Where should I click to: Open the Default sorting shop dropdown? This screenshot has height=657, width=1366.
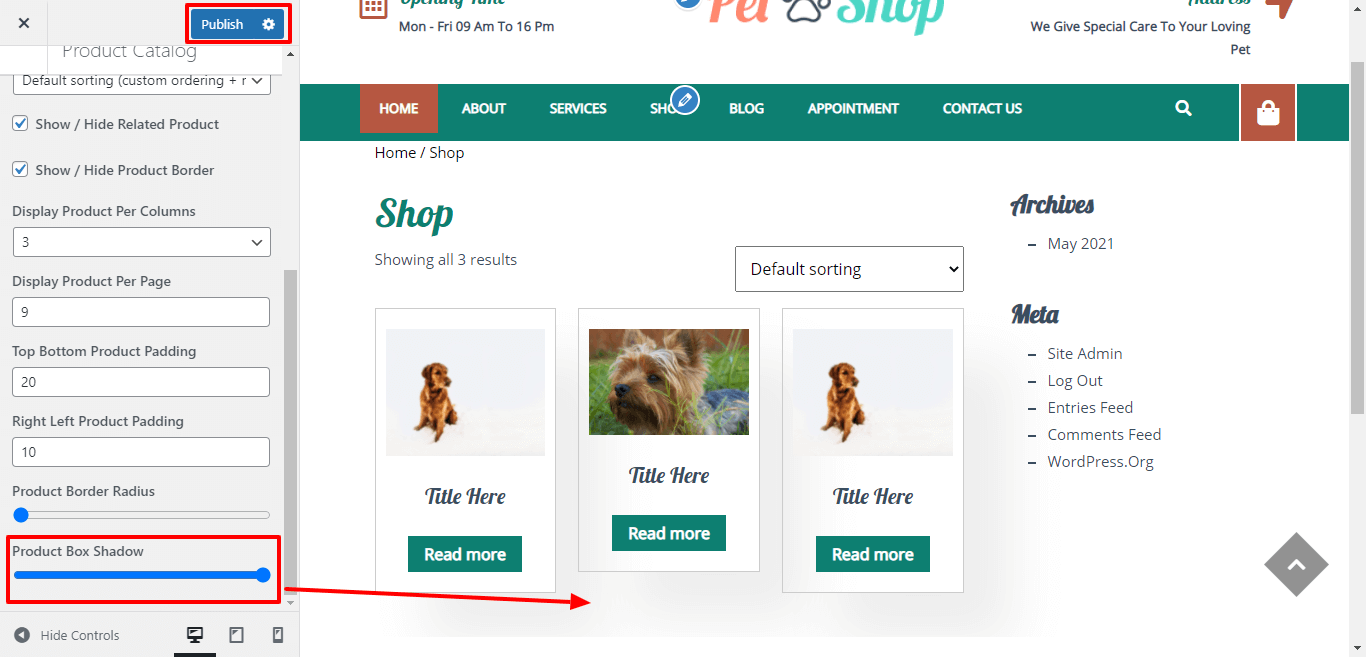point(849,269)
